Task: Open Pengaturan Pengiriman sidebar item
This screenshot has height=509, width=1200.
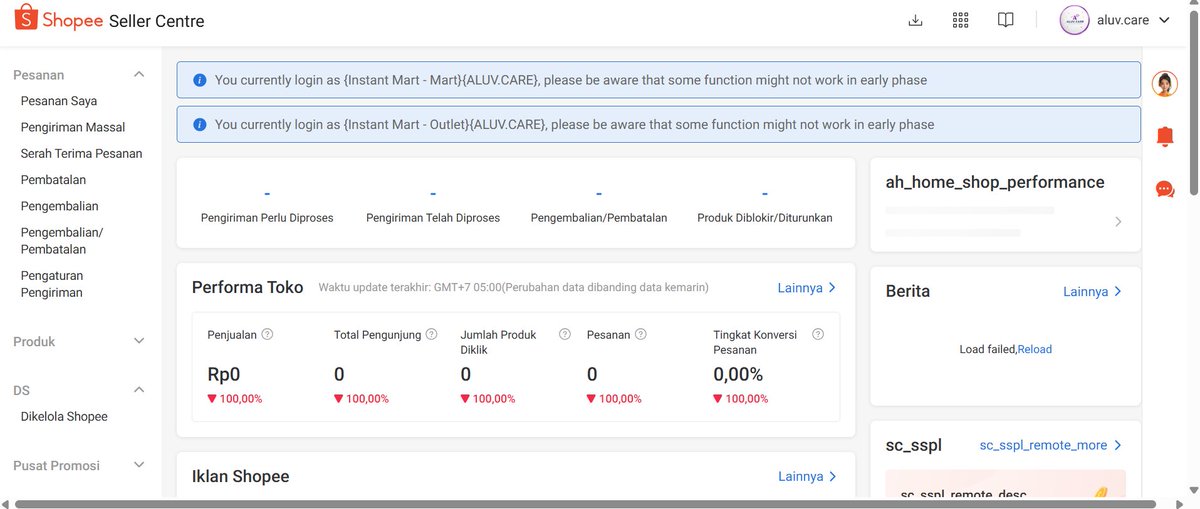Action: pos(52,284)
